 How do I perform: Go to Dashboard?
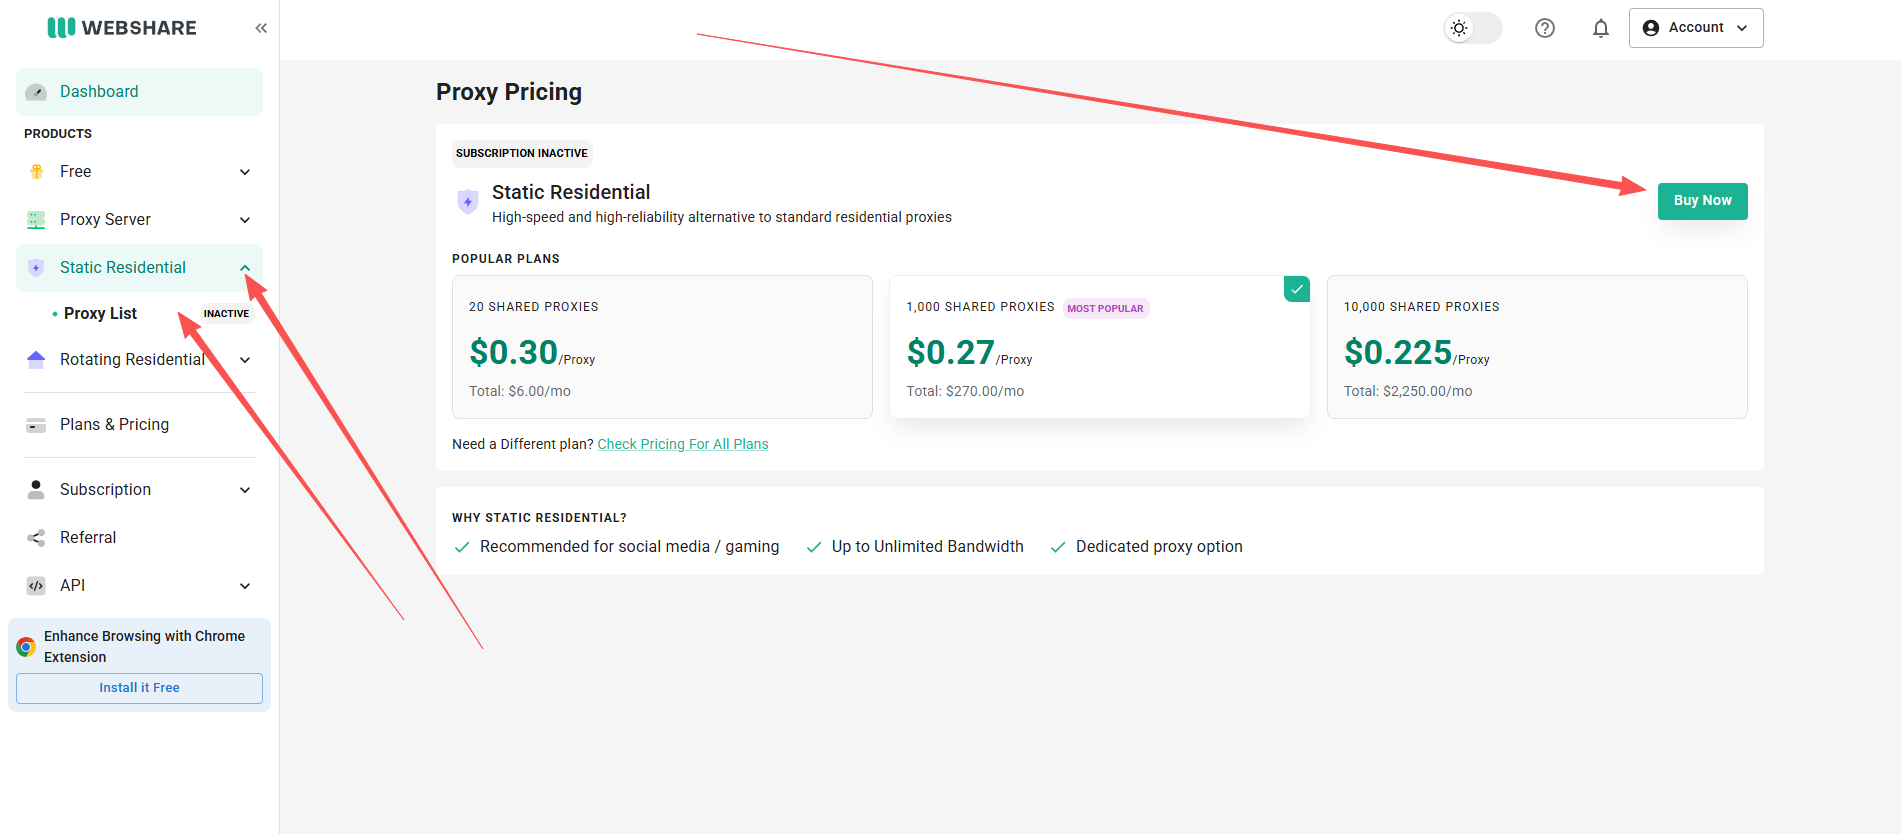pos(139,92)
